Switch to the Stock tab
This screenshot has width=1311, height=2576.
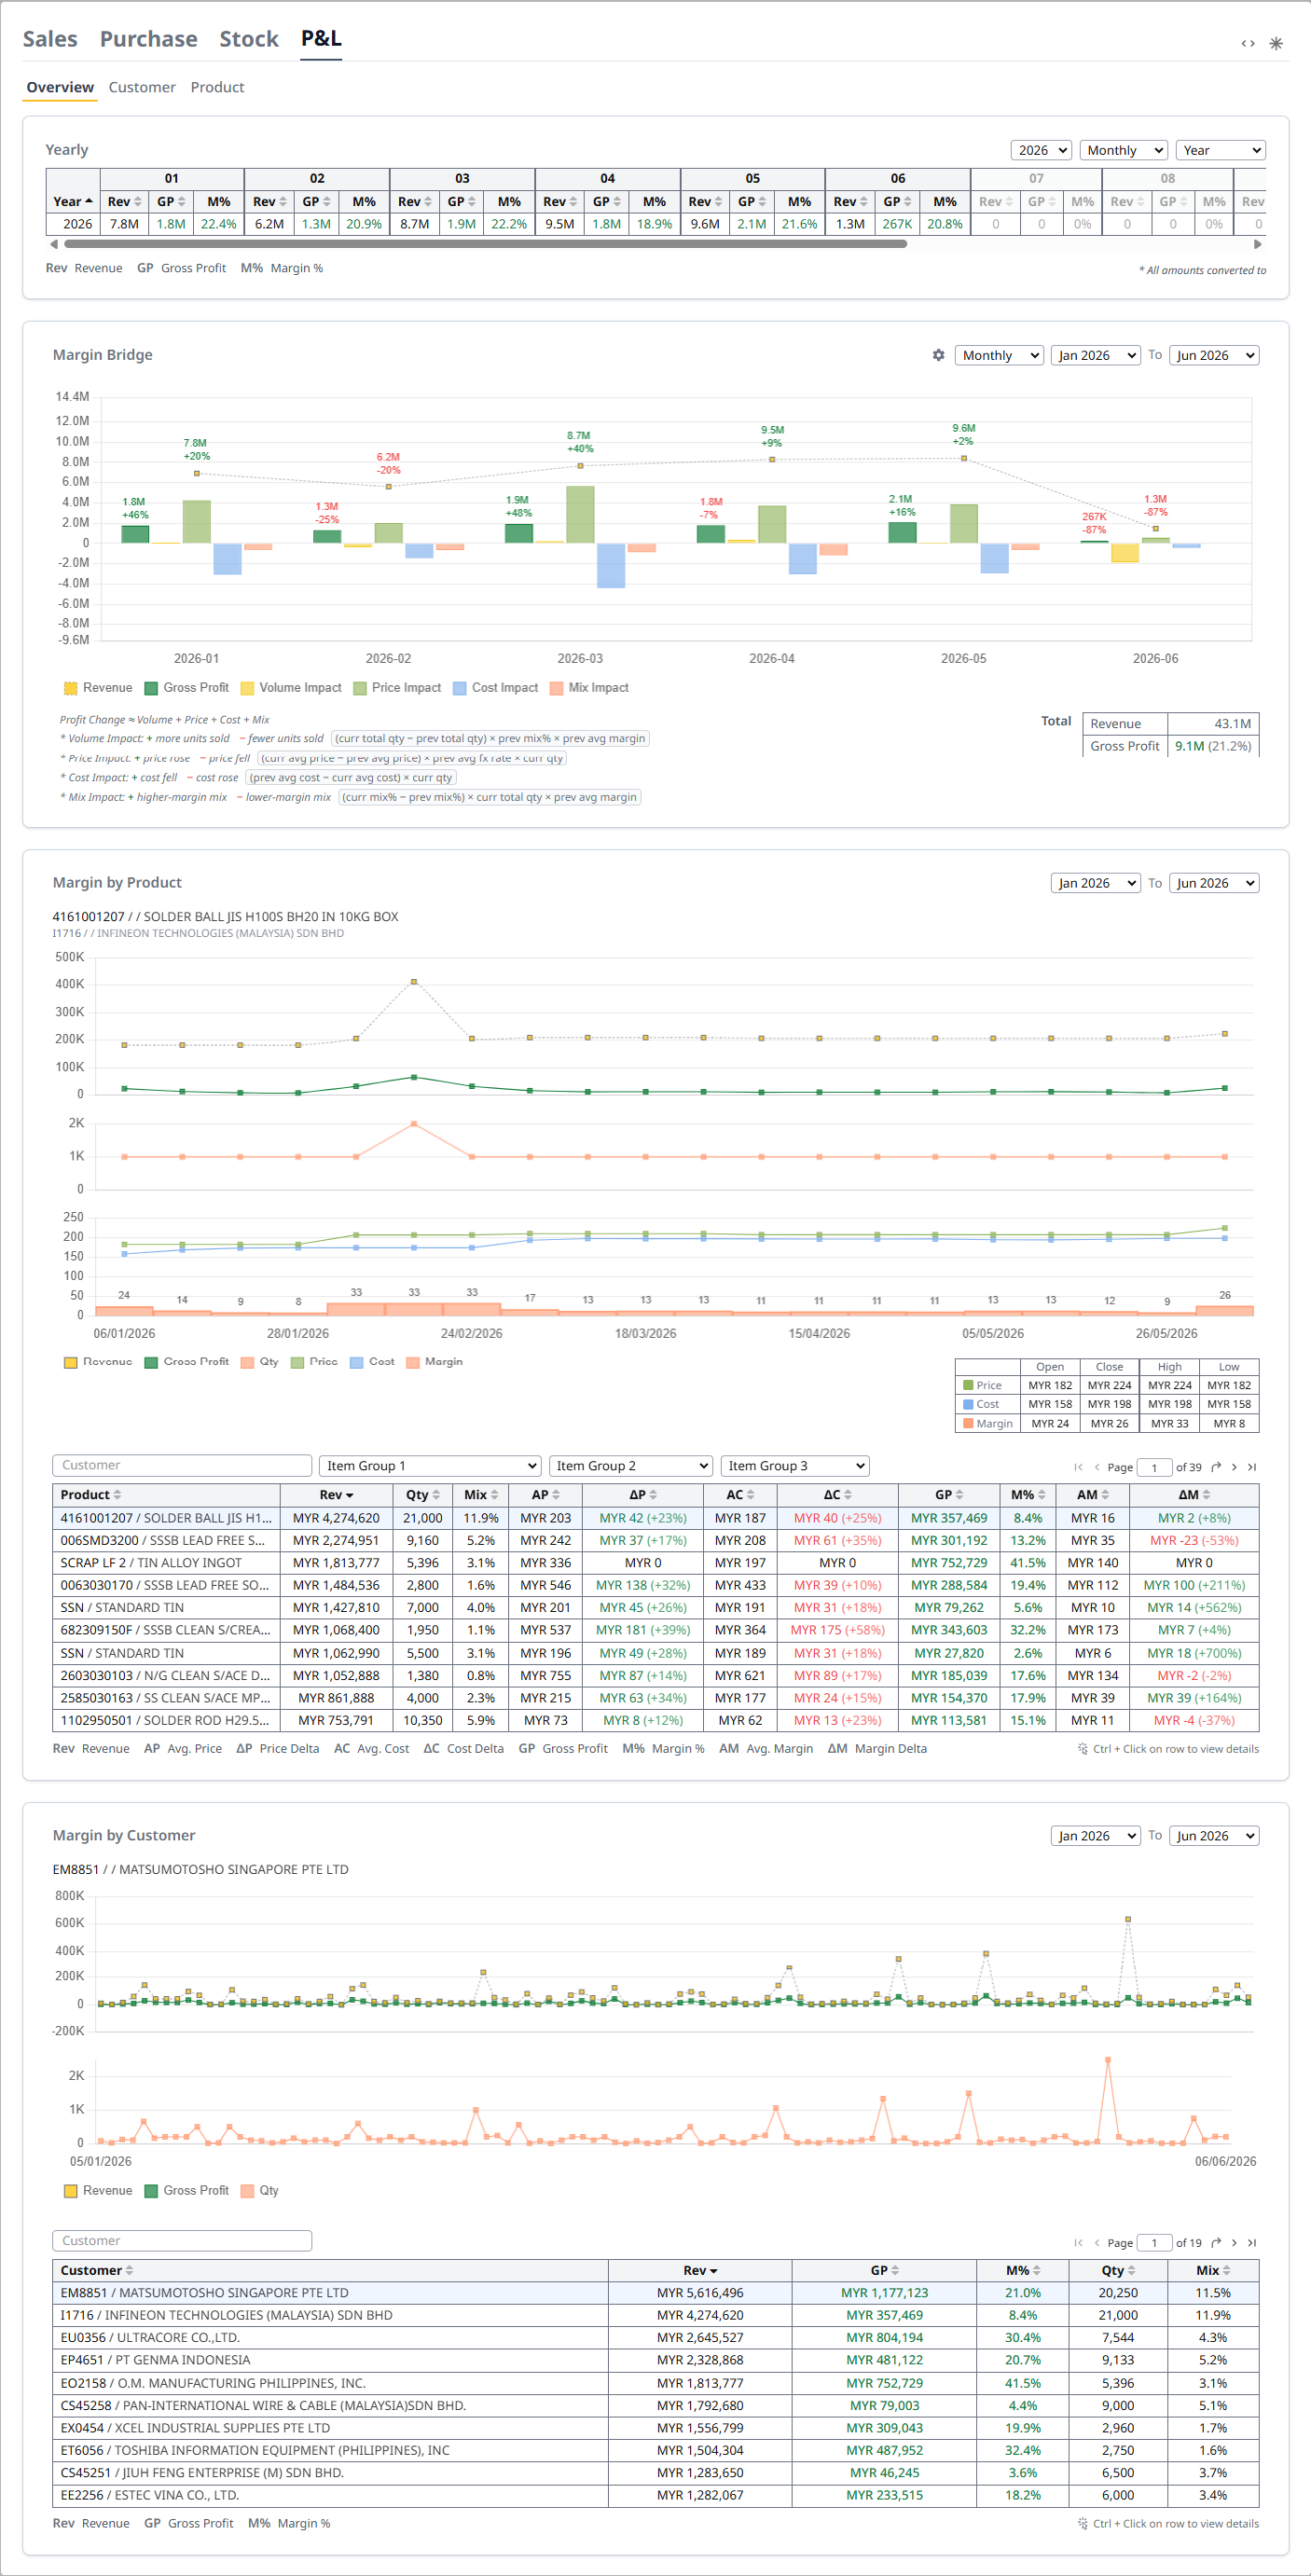[249, 39]
